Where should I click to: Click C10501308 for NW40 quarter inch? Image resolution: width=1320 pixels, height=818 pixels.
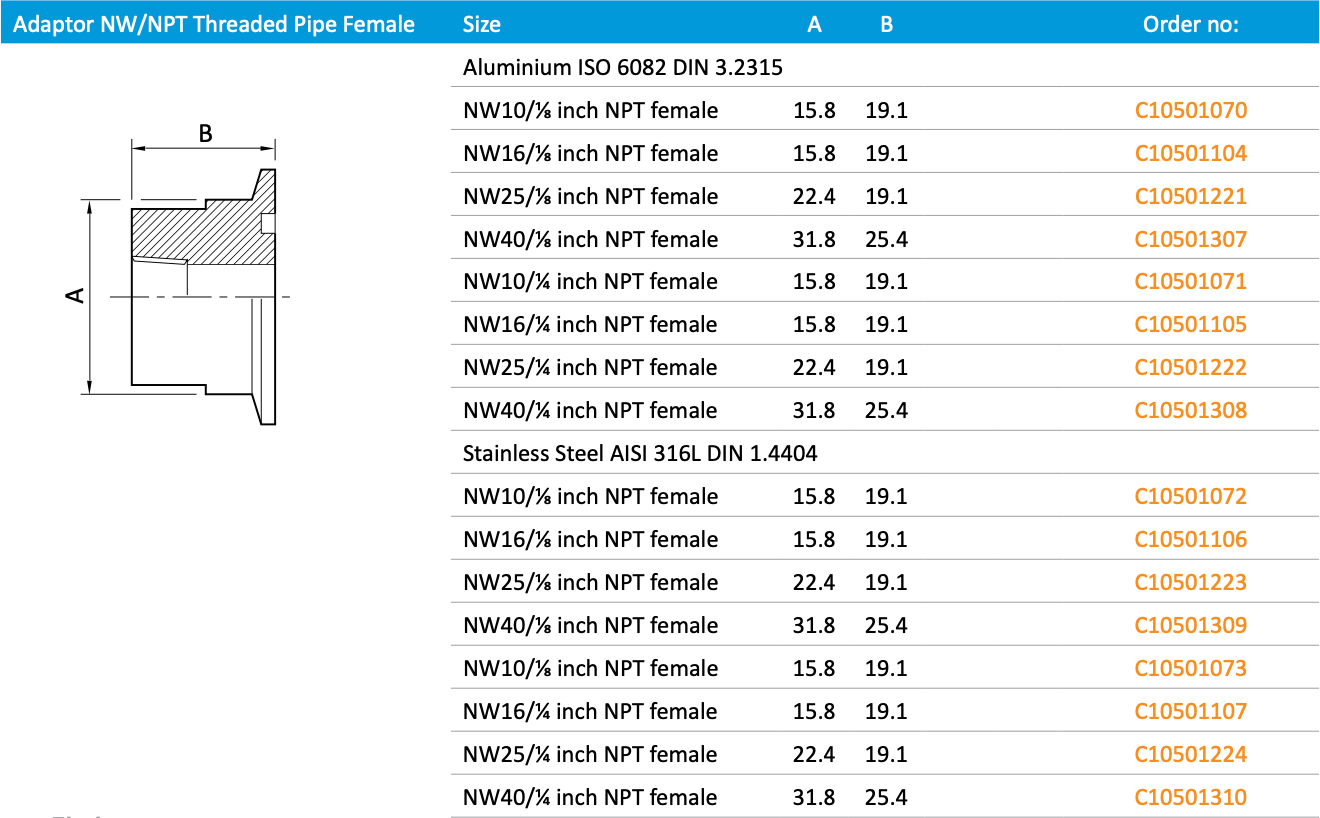1190,410
